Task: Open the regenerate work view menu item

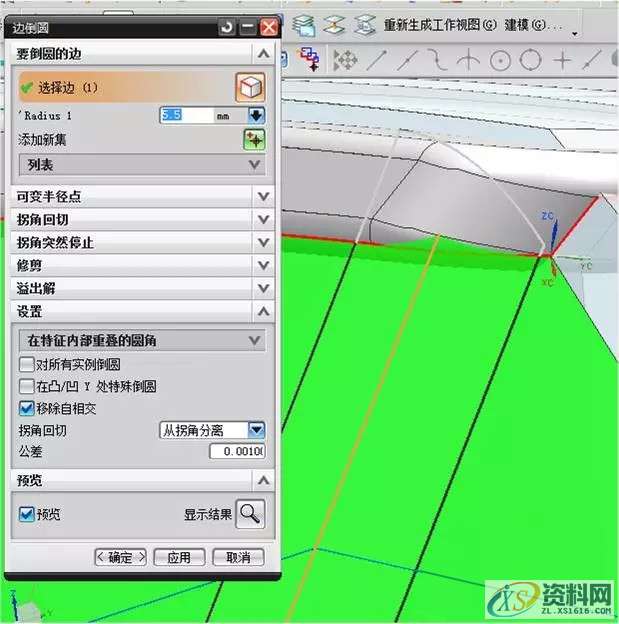Action: (x=440, y=25)
